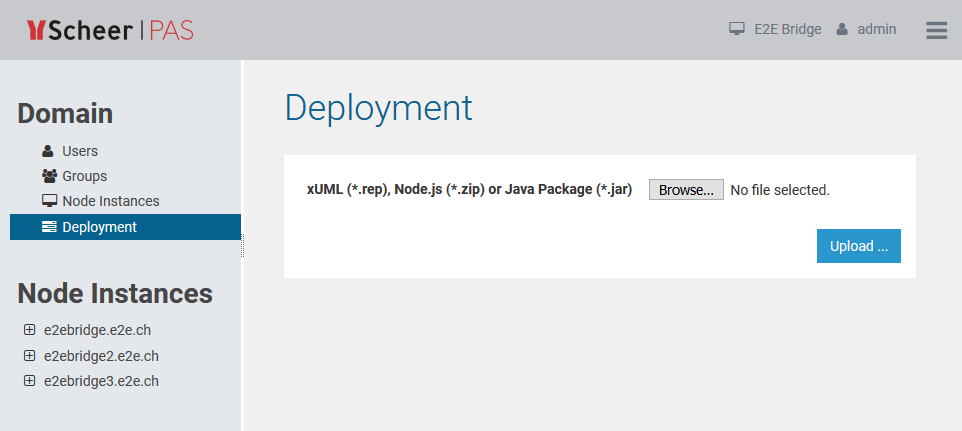Open the E2E Bridge header link

[x=790, y=29]
